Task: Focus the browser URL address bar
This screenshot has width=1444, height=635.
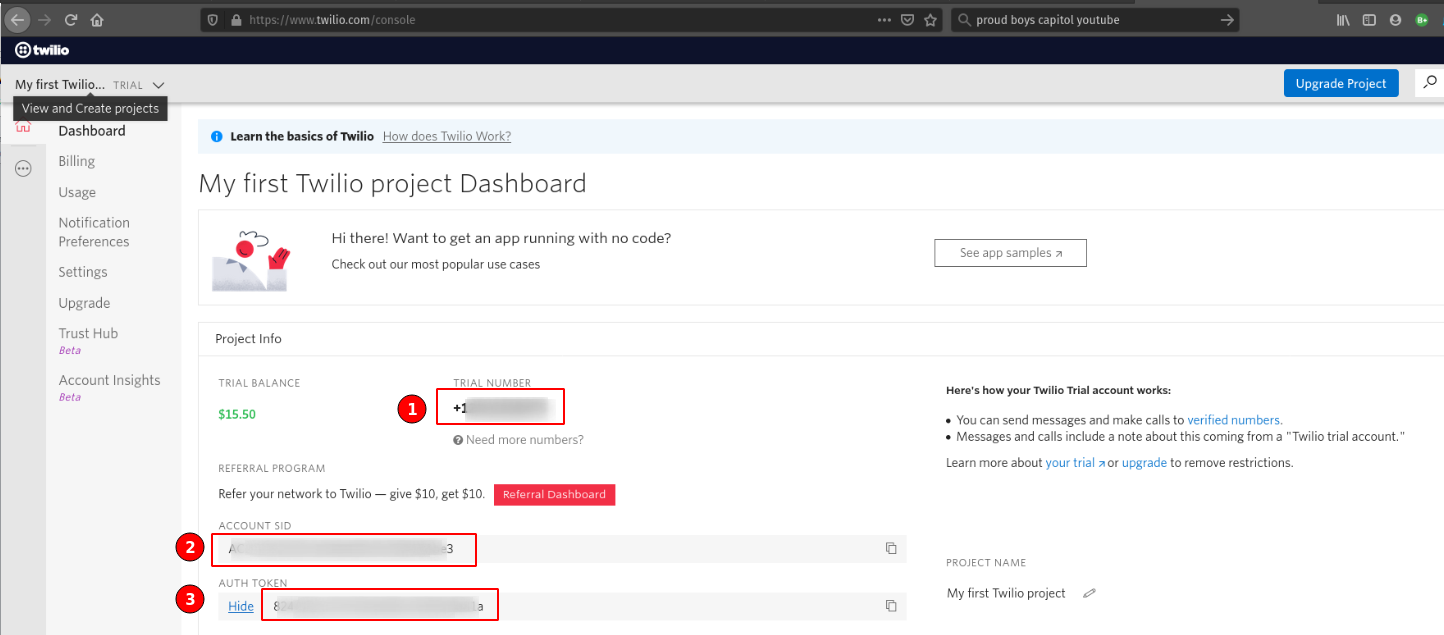Action: point(550,19)
